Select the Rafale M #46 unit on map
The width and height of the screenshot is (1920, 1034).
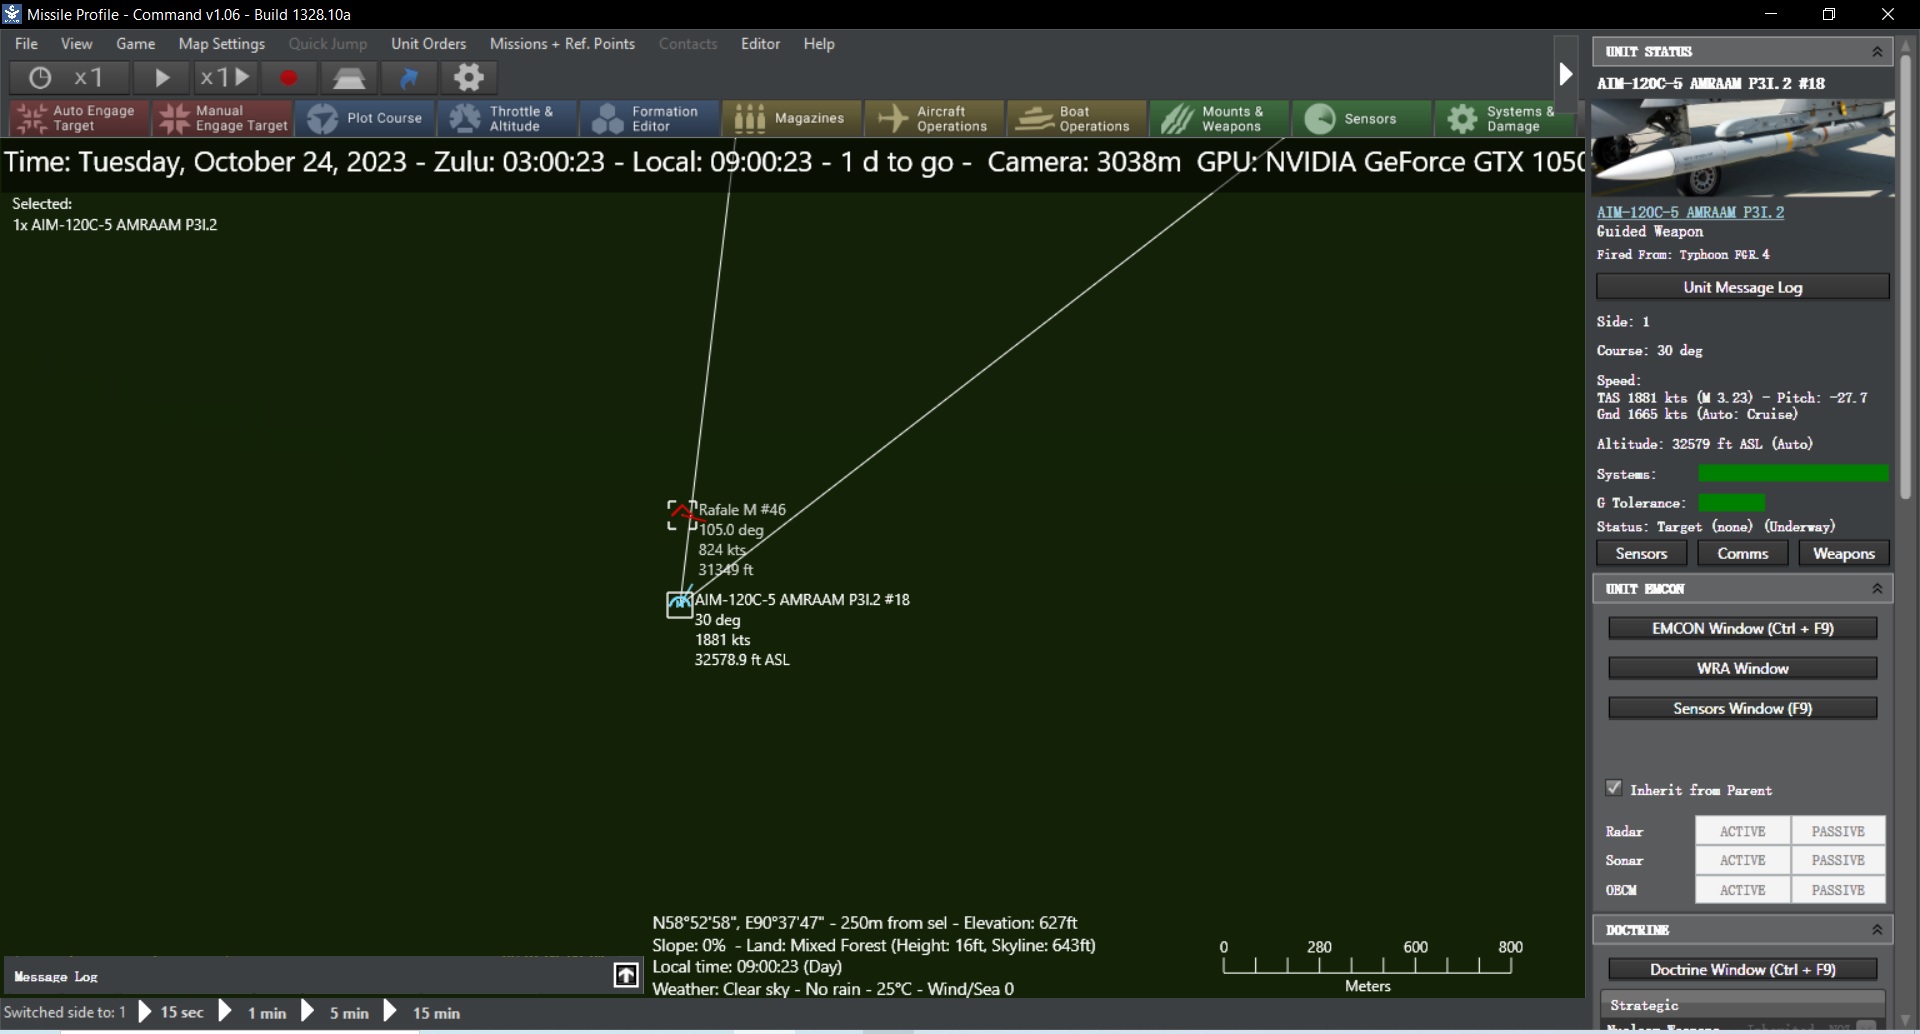[x=682, y=515]
